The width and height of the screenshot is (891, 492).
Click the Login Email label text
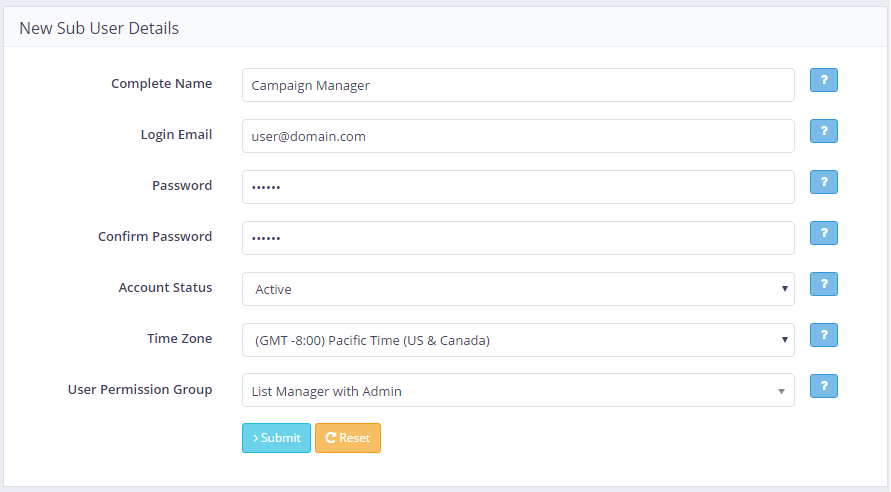tap(176, 135)
